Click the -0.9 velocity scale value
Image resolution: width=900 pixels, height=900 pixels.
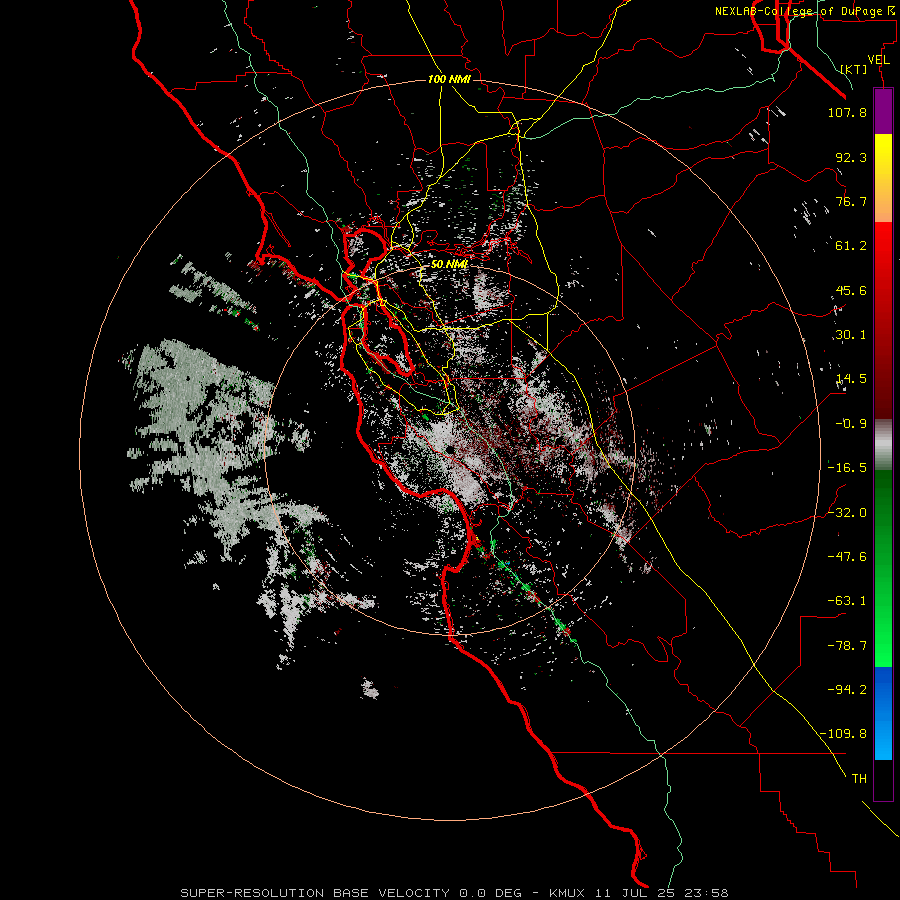tap(851, 424)
